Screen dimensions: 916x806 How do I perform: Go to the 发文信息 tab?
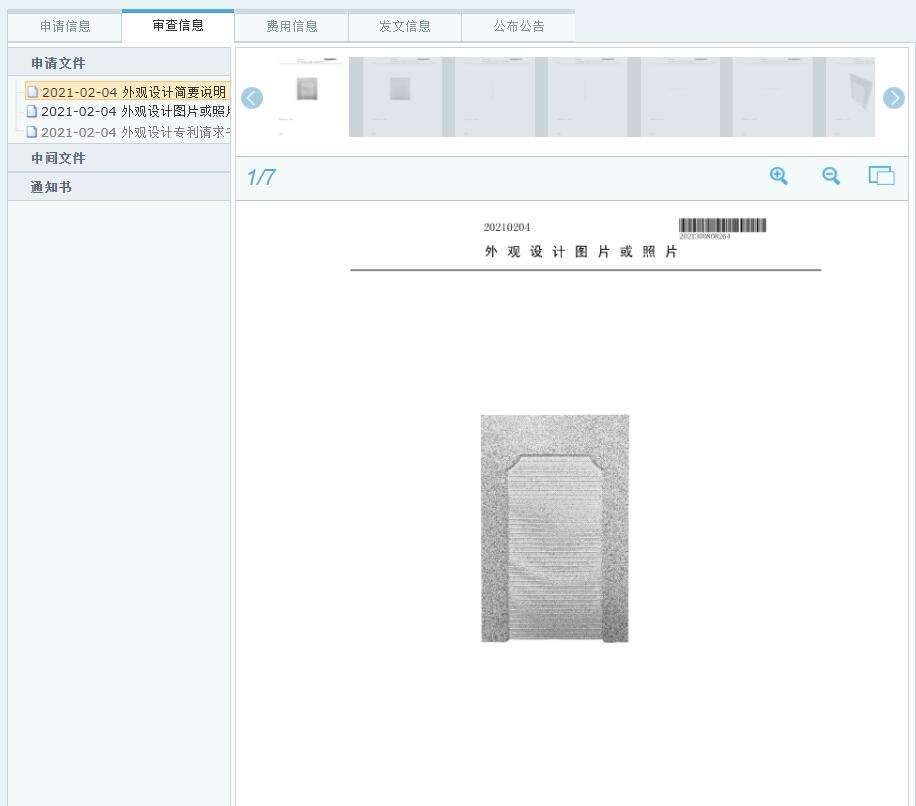pos(405,27)
